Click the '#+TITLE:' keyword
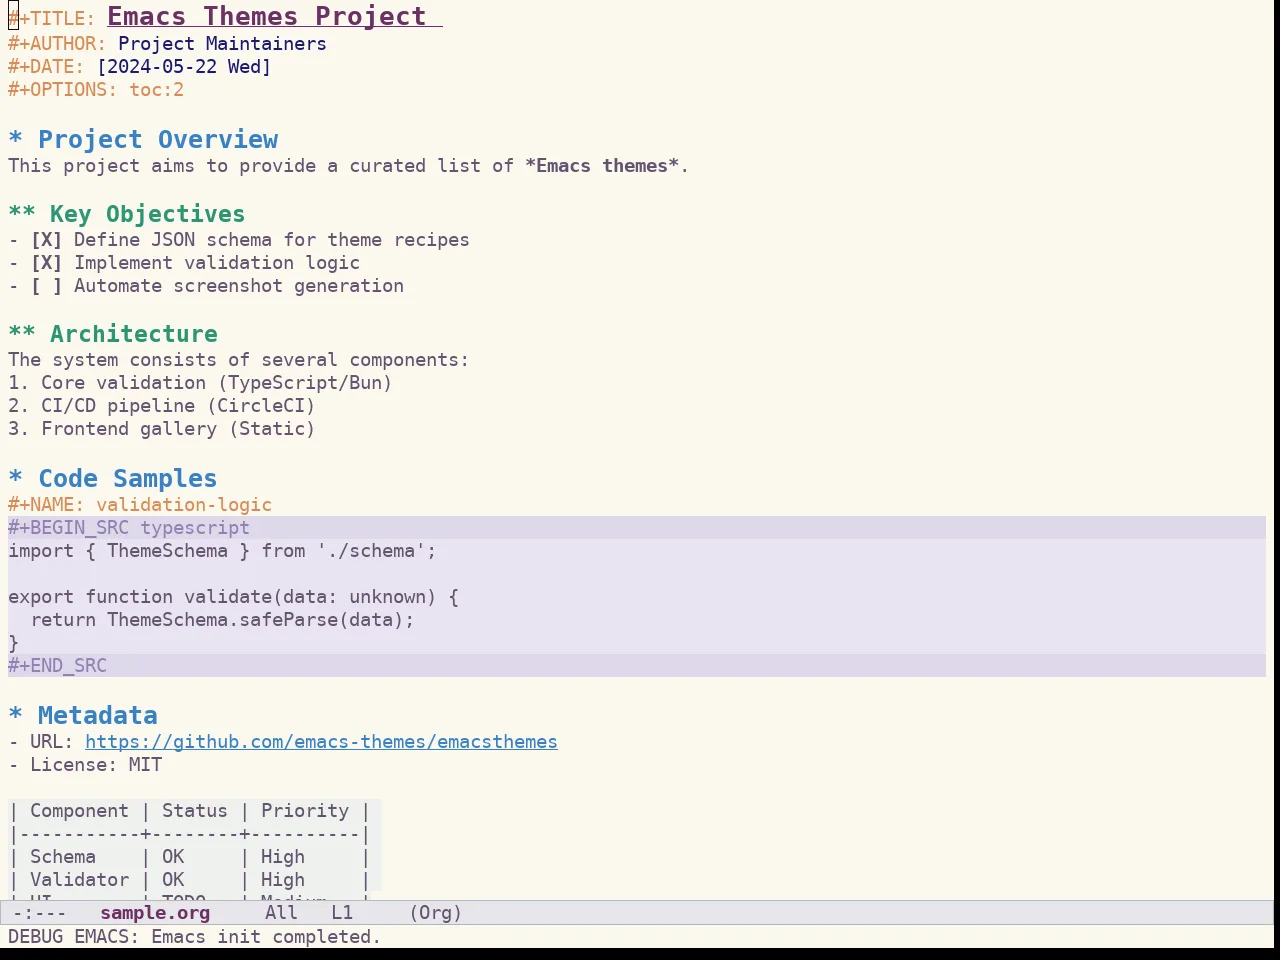Screen dimensions: 1280x960 (52, 18)
